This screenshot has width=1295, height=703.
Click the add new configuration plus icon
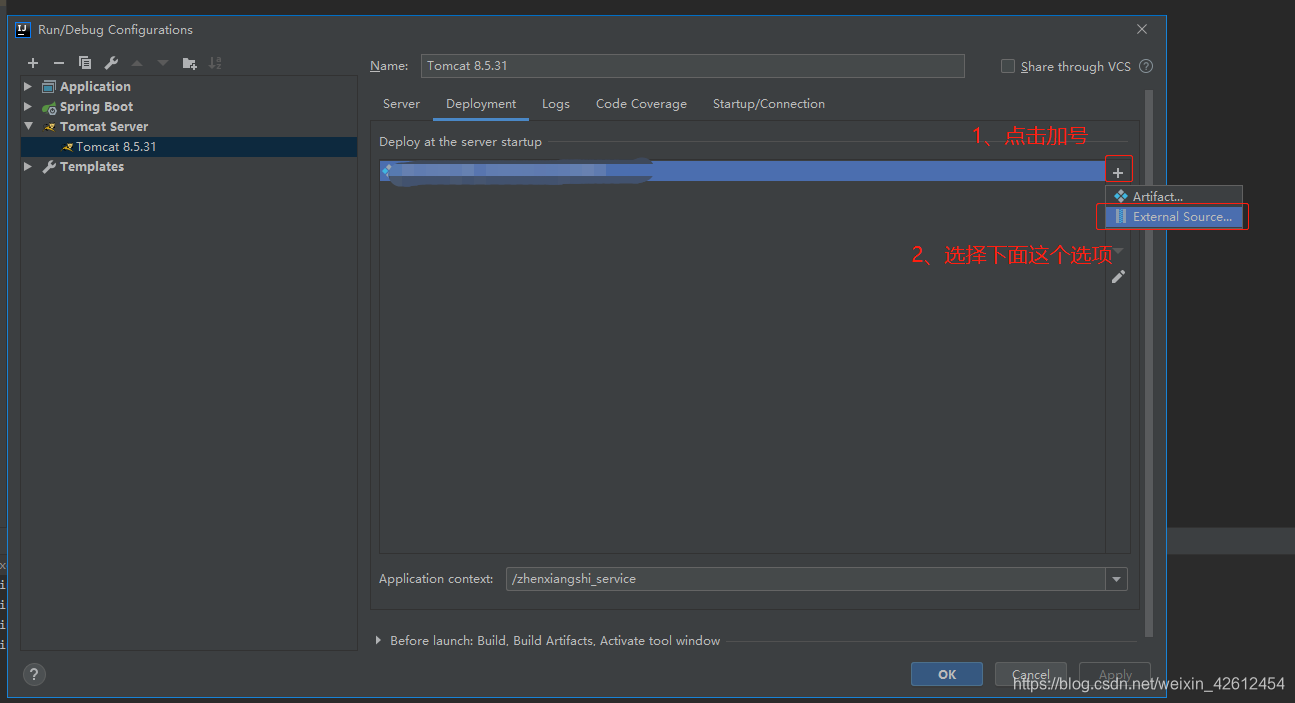click(33, 63)
